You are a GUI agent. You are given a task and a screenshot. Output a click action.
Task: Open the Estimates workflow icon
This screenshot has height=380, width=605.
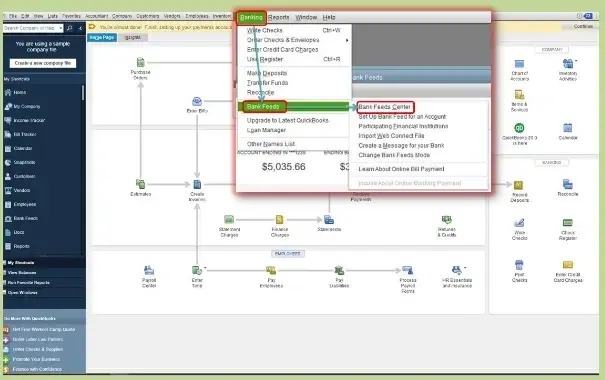tap(140, 184)
